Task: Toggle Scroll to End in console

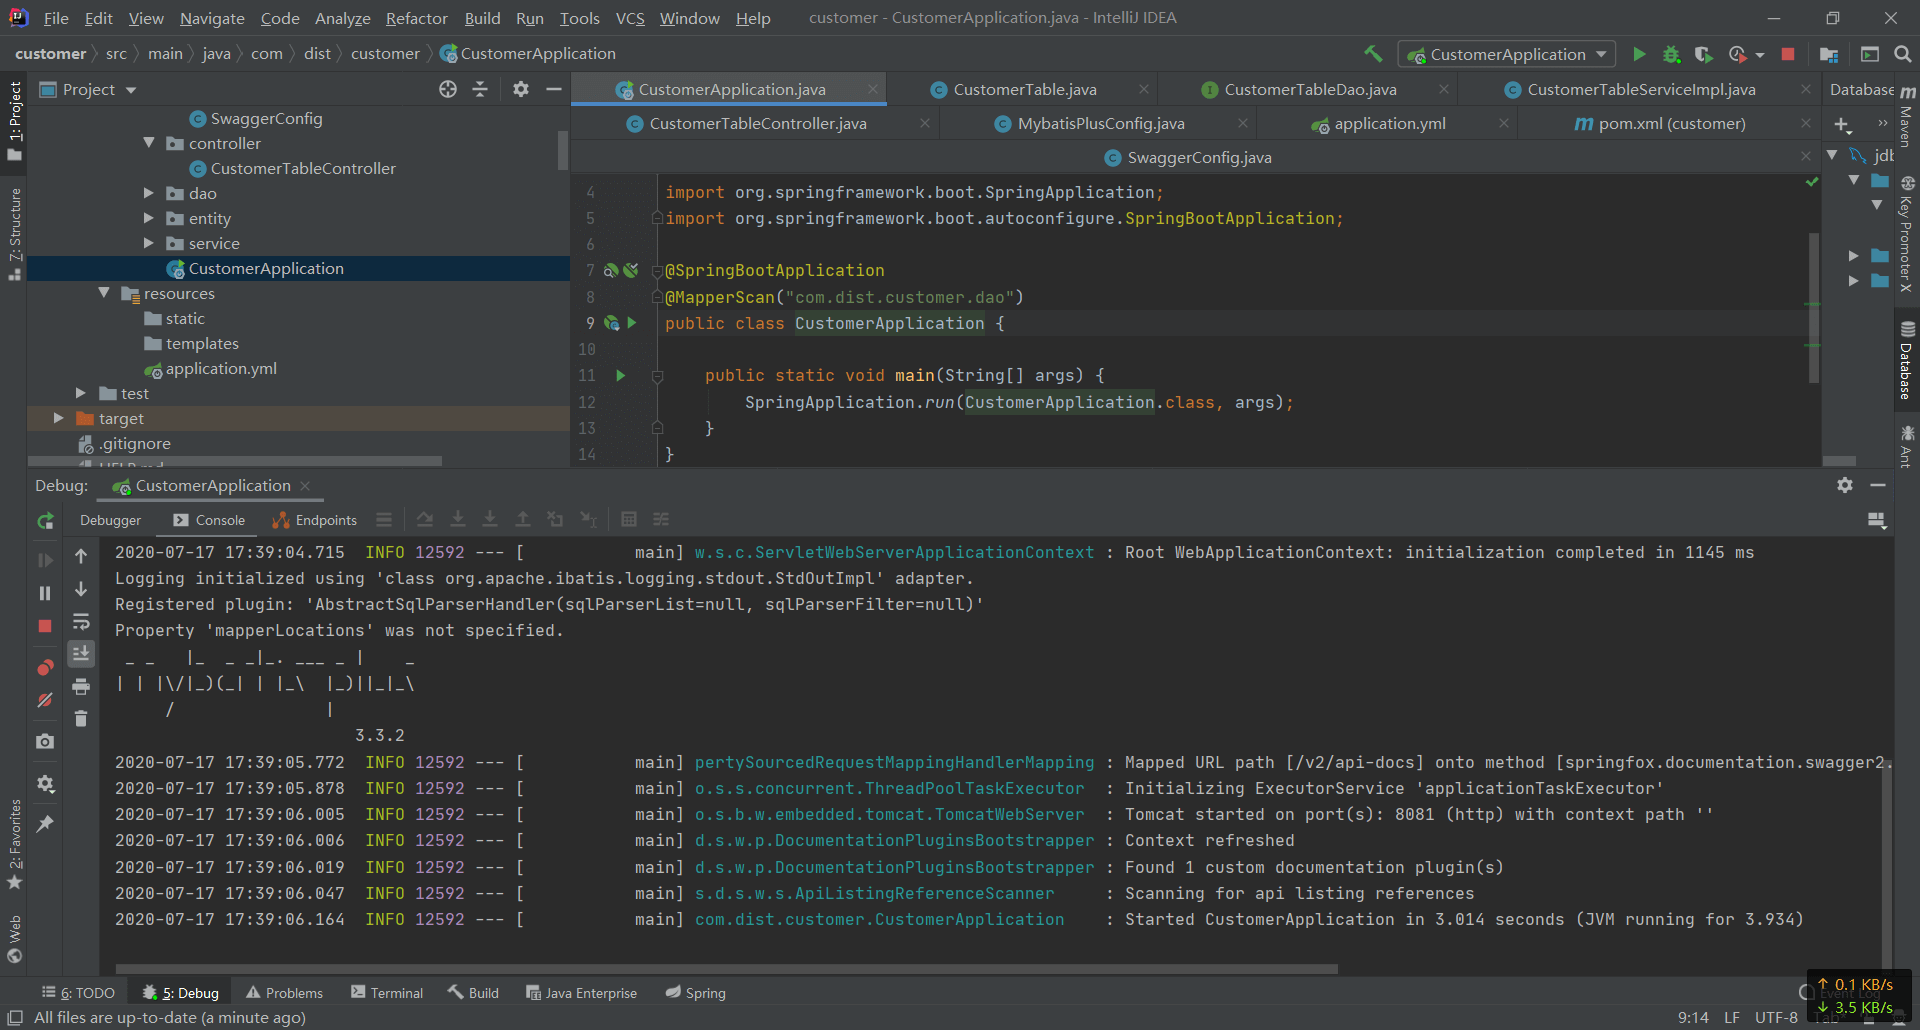Action: [x=81, y=653]
